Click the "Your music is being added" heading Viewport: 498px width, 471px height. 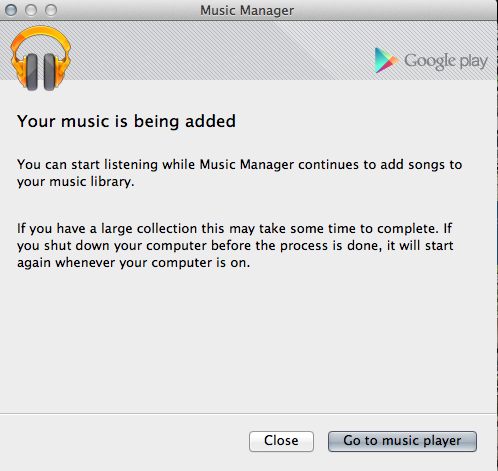[126, 121]
